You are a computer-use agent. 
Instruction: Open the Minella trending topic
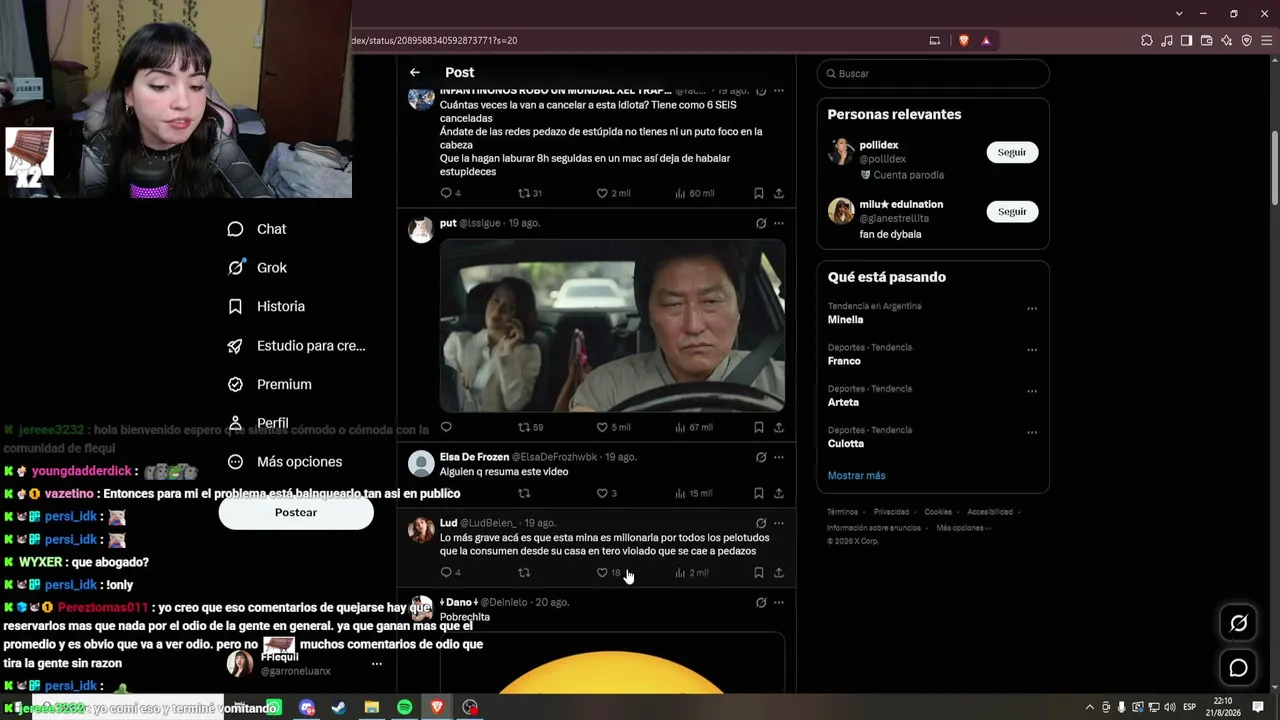coord(846,320)
